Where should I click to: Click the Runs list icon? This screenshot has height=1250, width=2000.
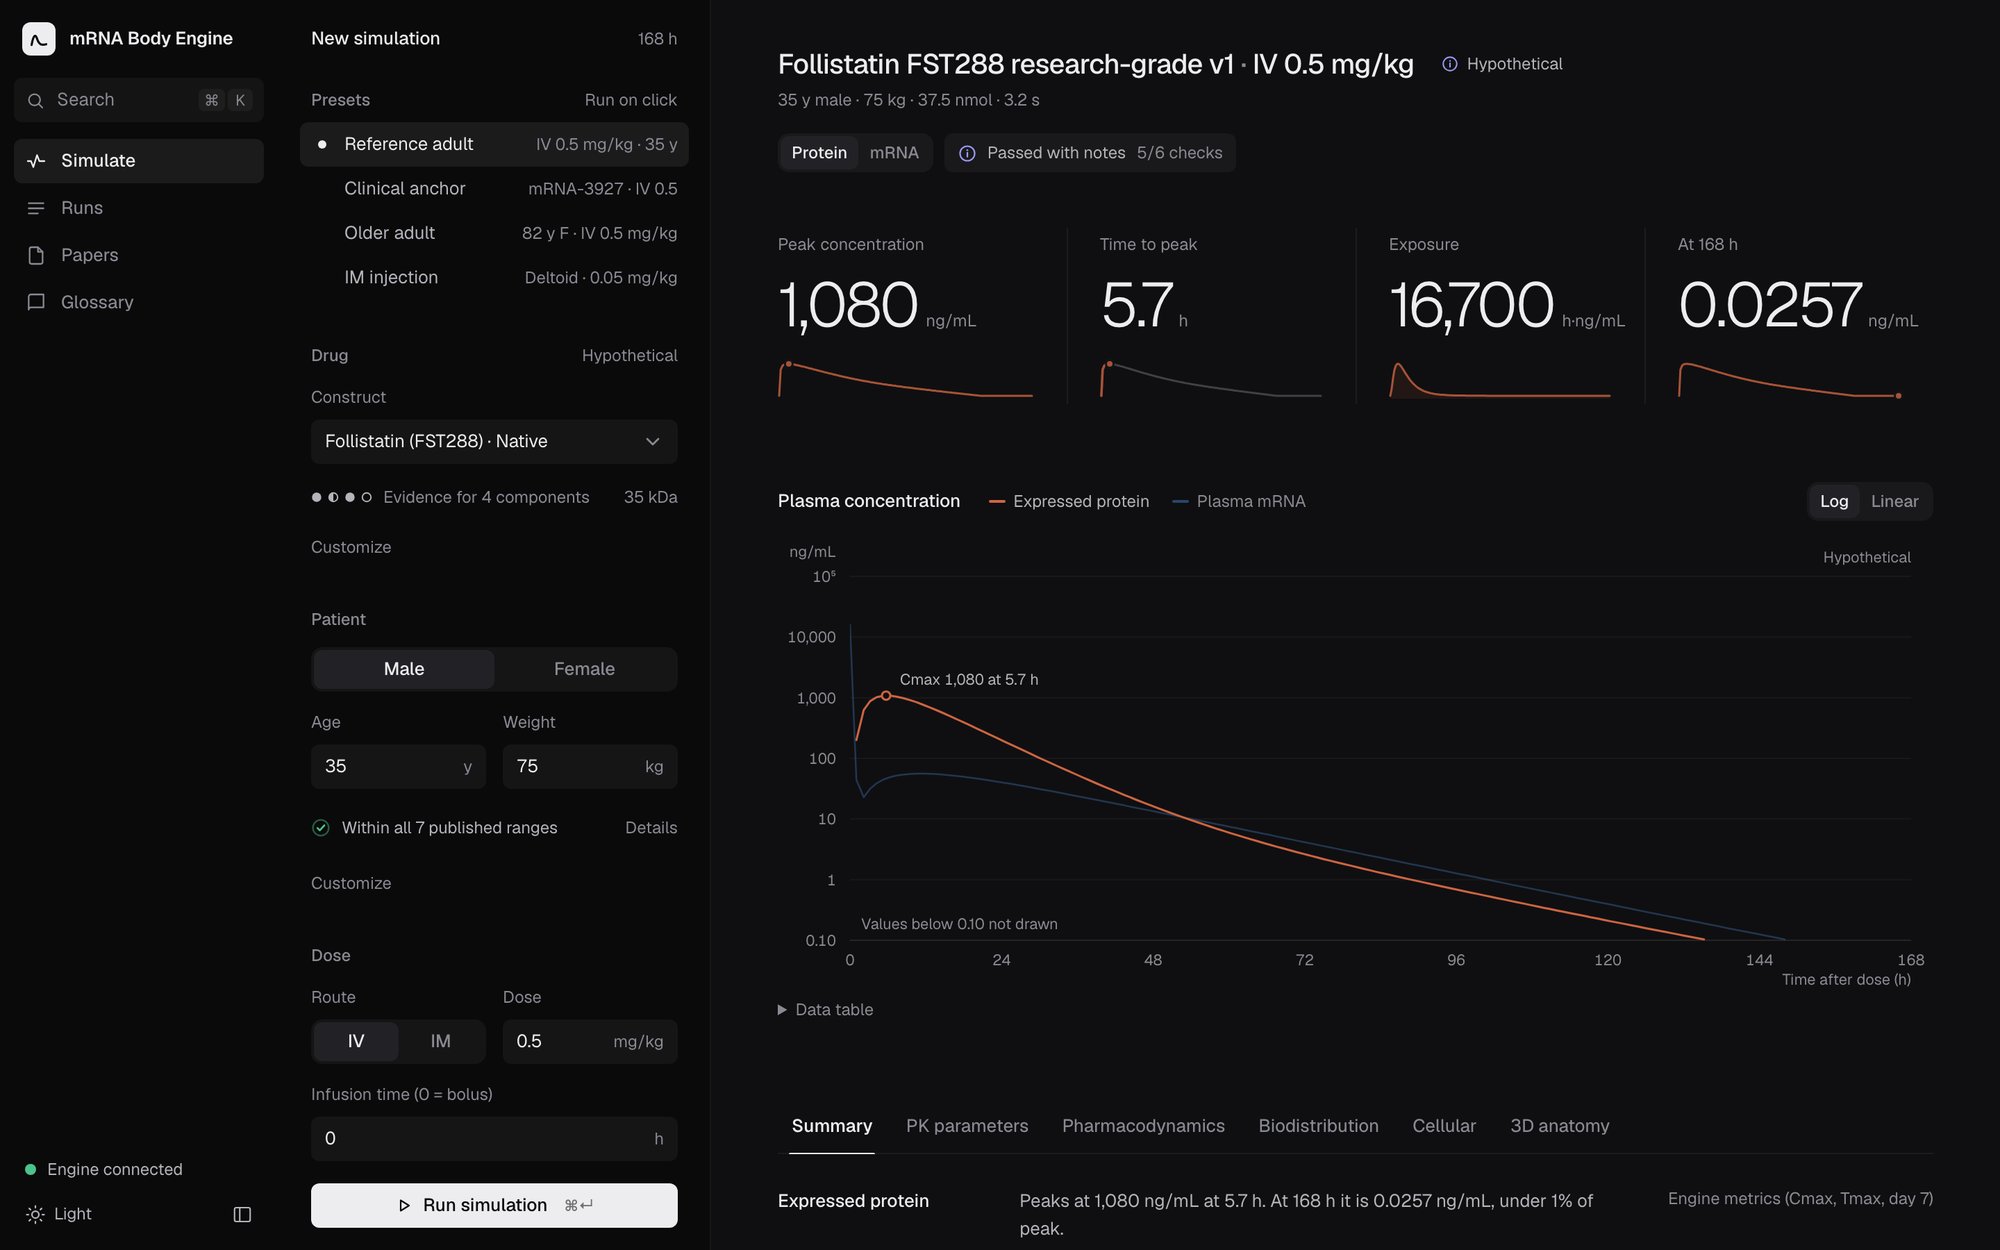click(36, 208)
